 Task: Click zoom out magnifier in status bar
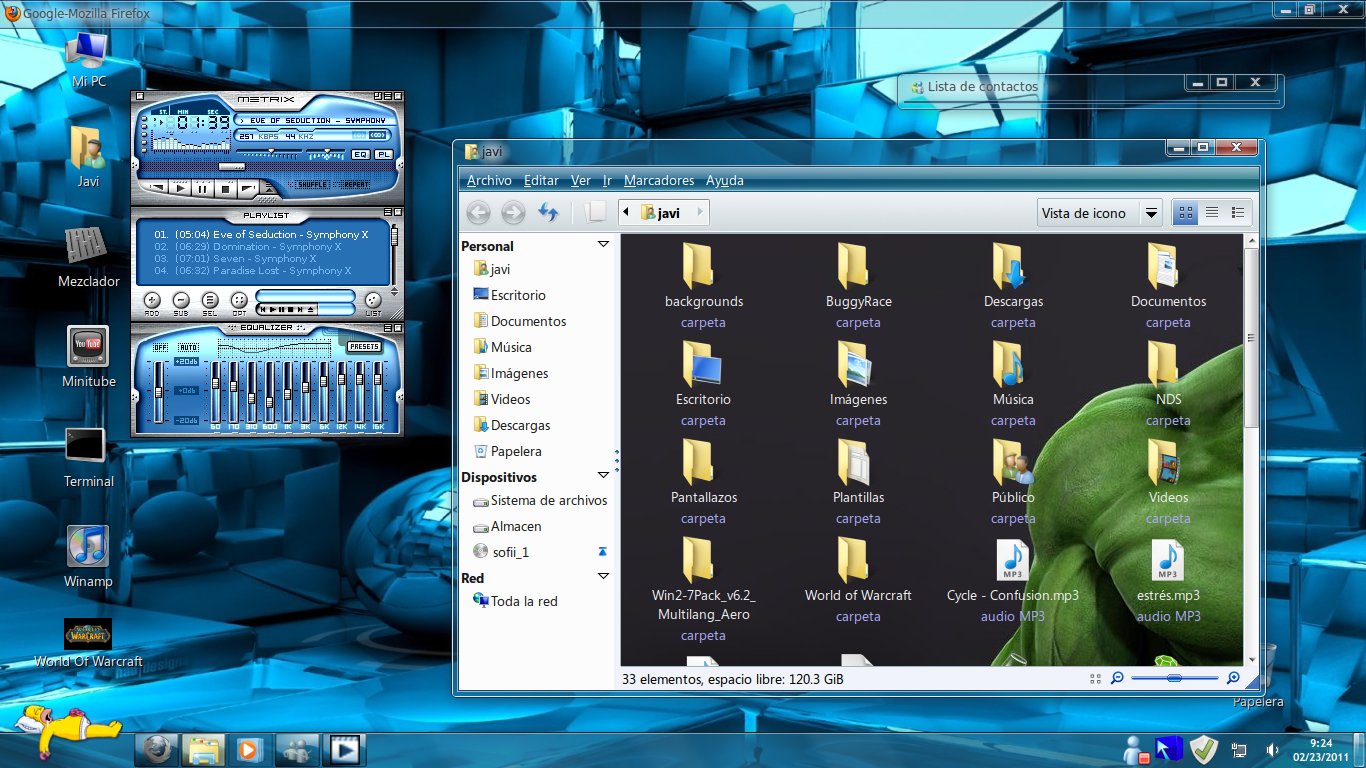coord(1117,678)
